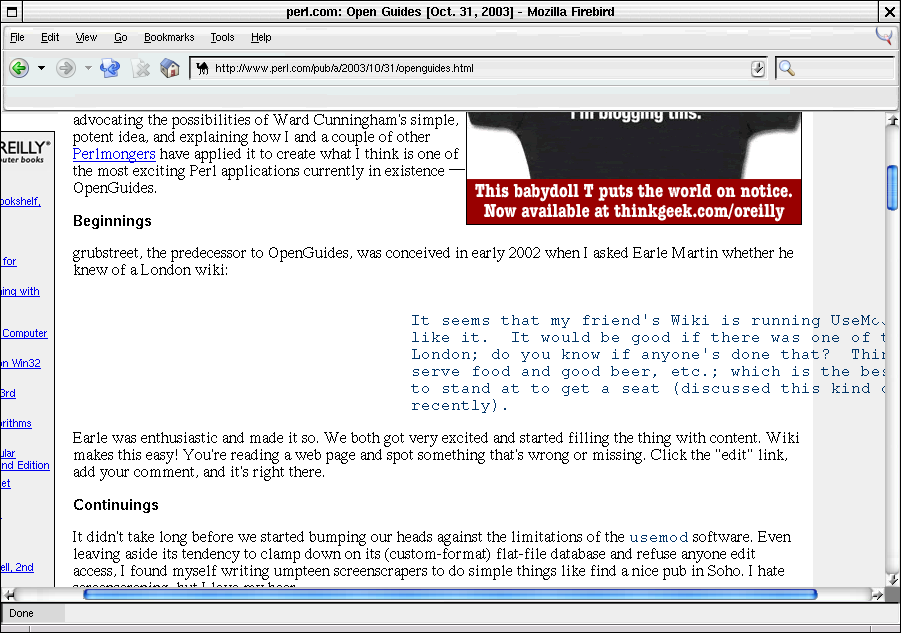Open the '3rd' sidebar link
Image resolution: width=901 pixels, height=633 pixels.
tap(8, 393)
